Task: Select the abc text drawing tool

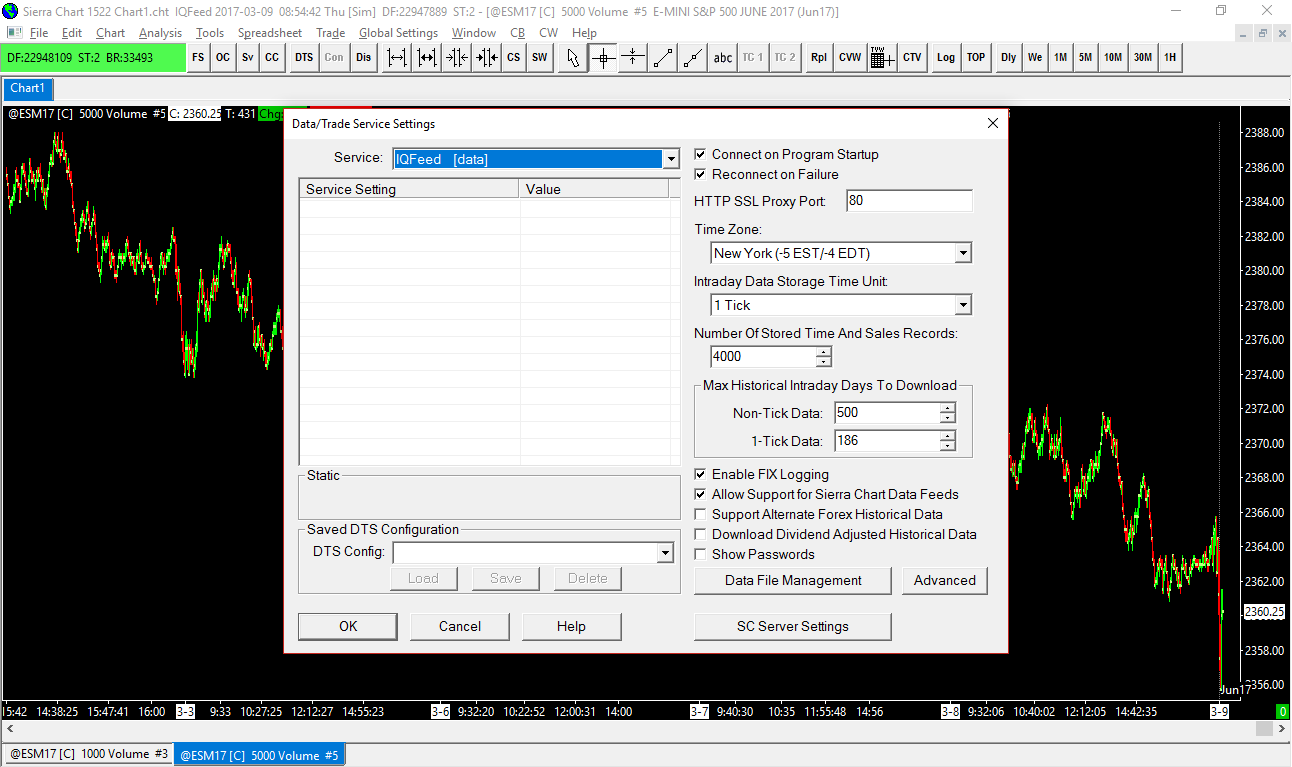Action: click(x=723, y=58)
